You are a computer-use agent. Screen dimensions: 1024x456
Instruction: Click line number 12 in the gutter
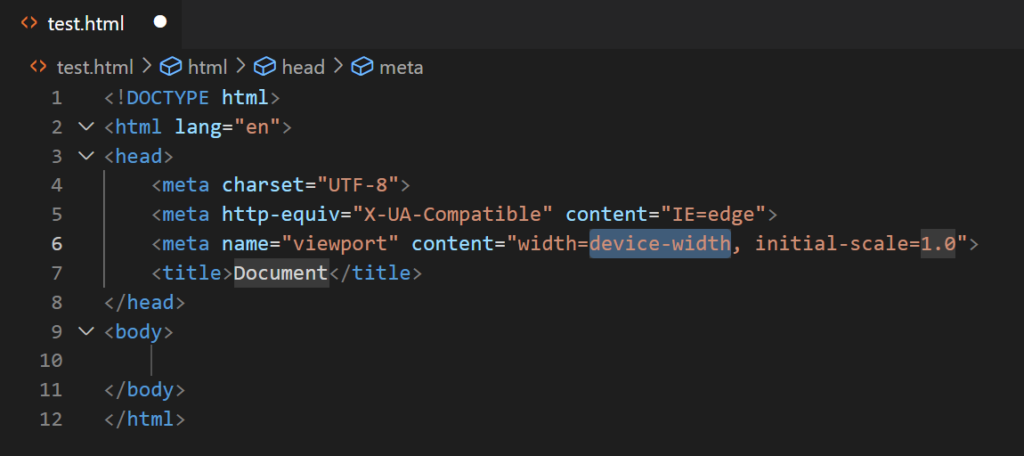tap(51, 419)
